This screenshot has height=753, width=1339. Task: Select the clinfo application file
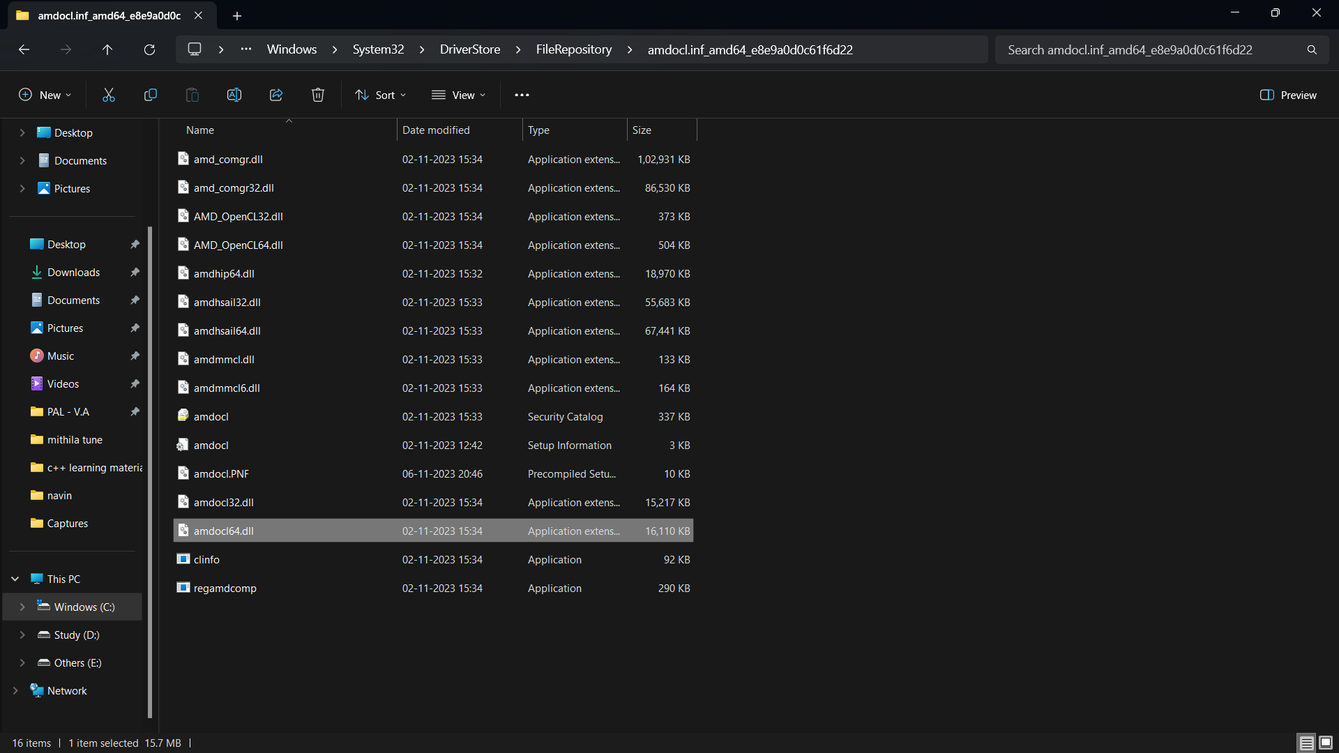pyautogui.click(x=433, y=560)
